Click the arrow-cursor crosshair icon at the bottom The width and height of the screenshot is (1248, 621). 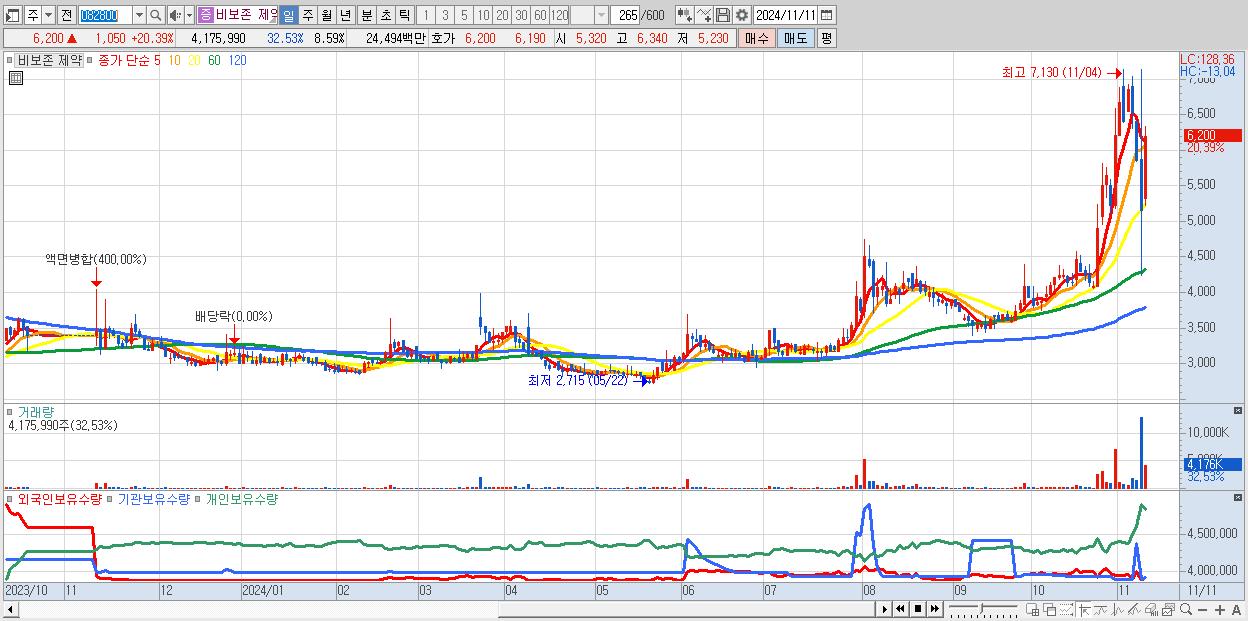1084,610
